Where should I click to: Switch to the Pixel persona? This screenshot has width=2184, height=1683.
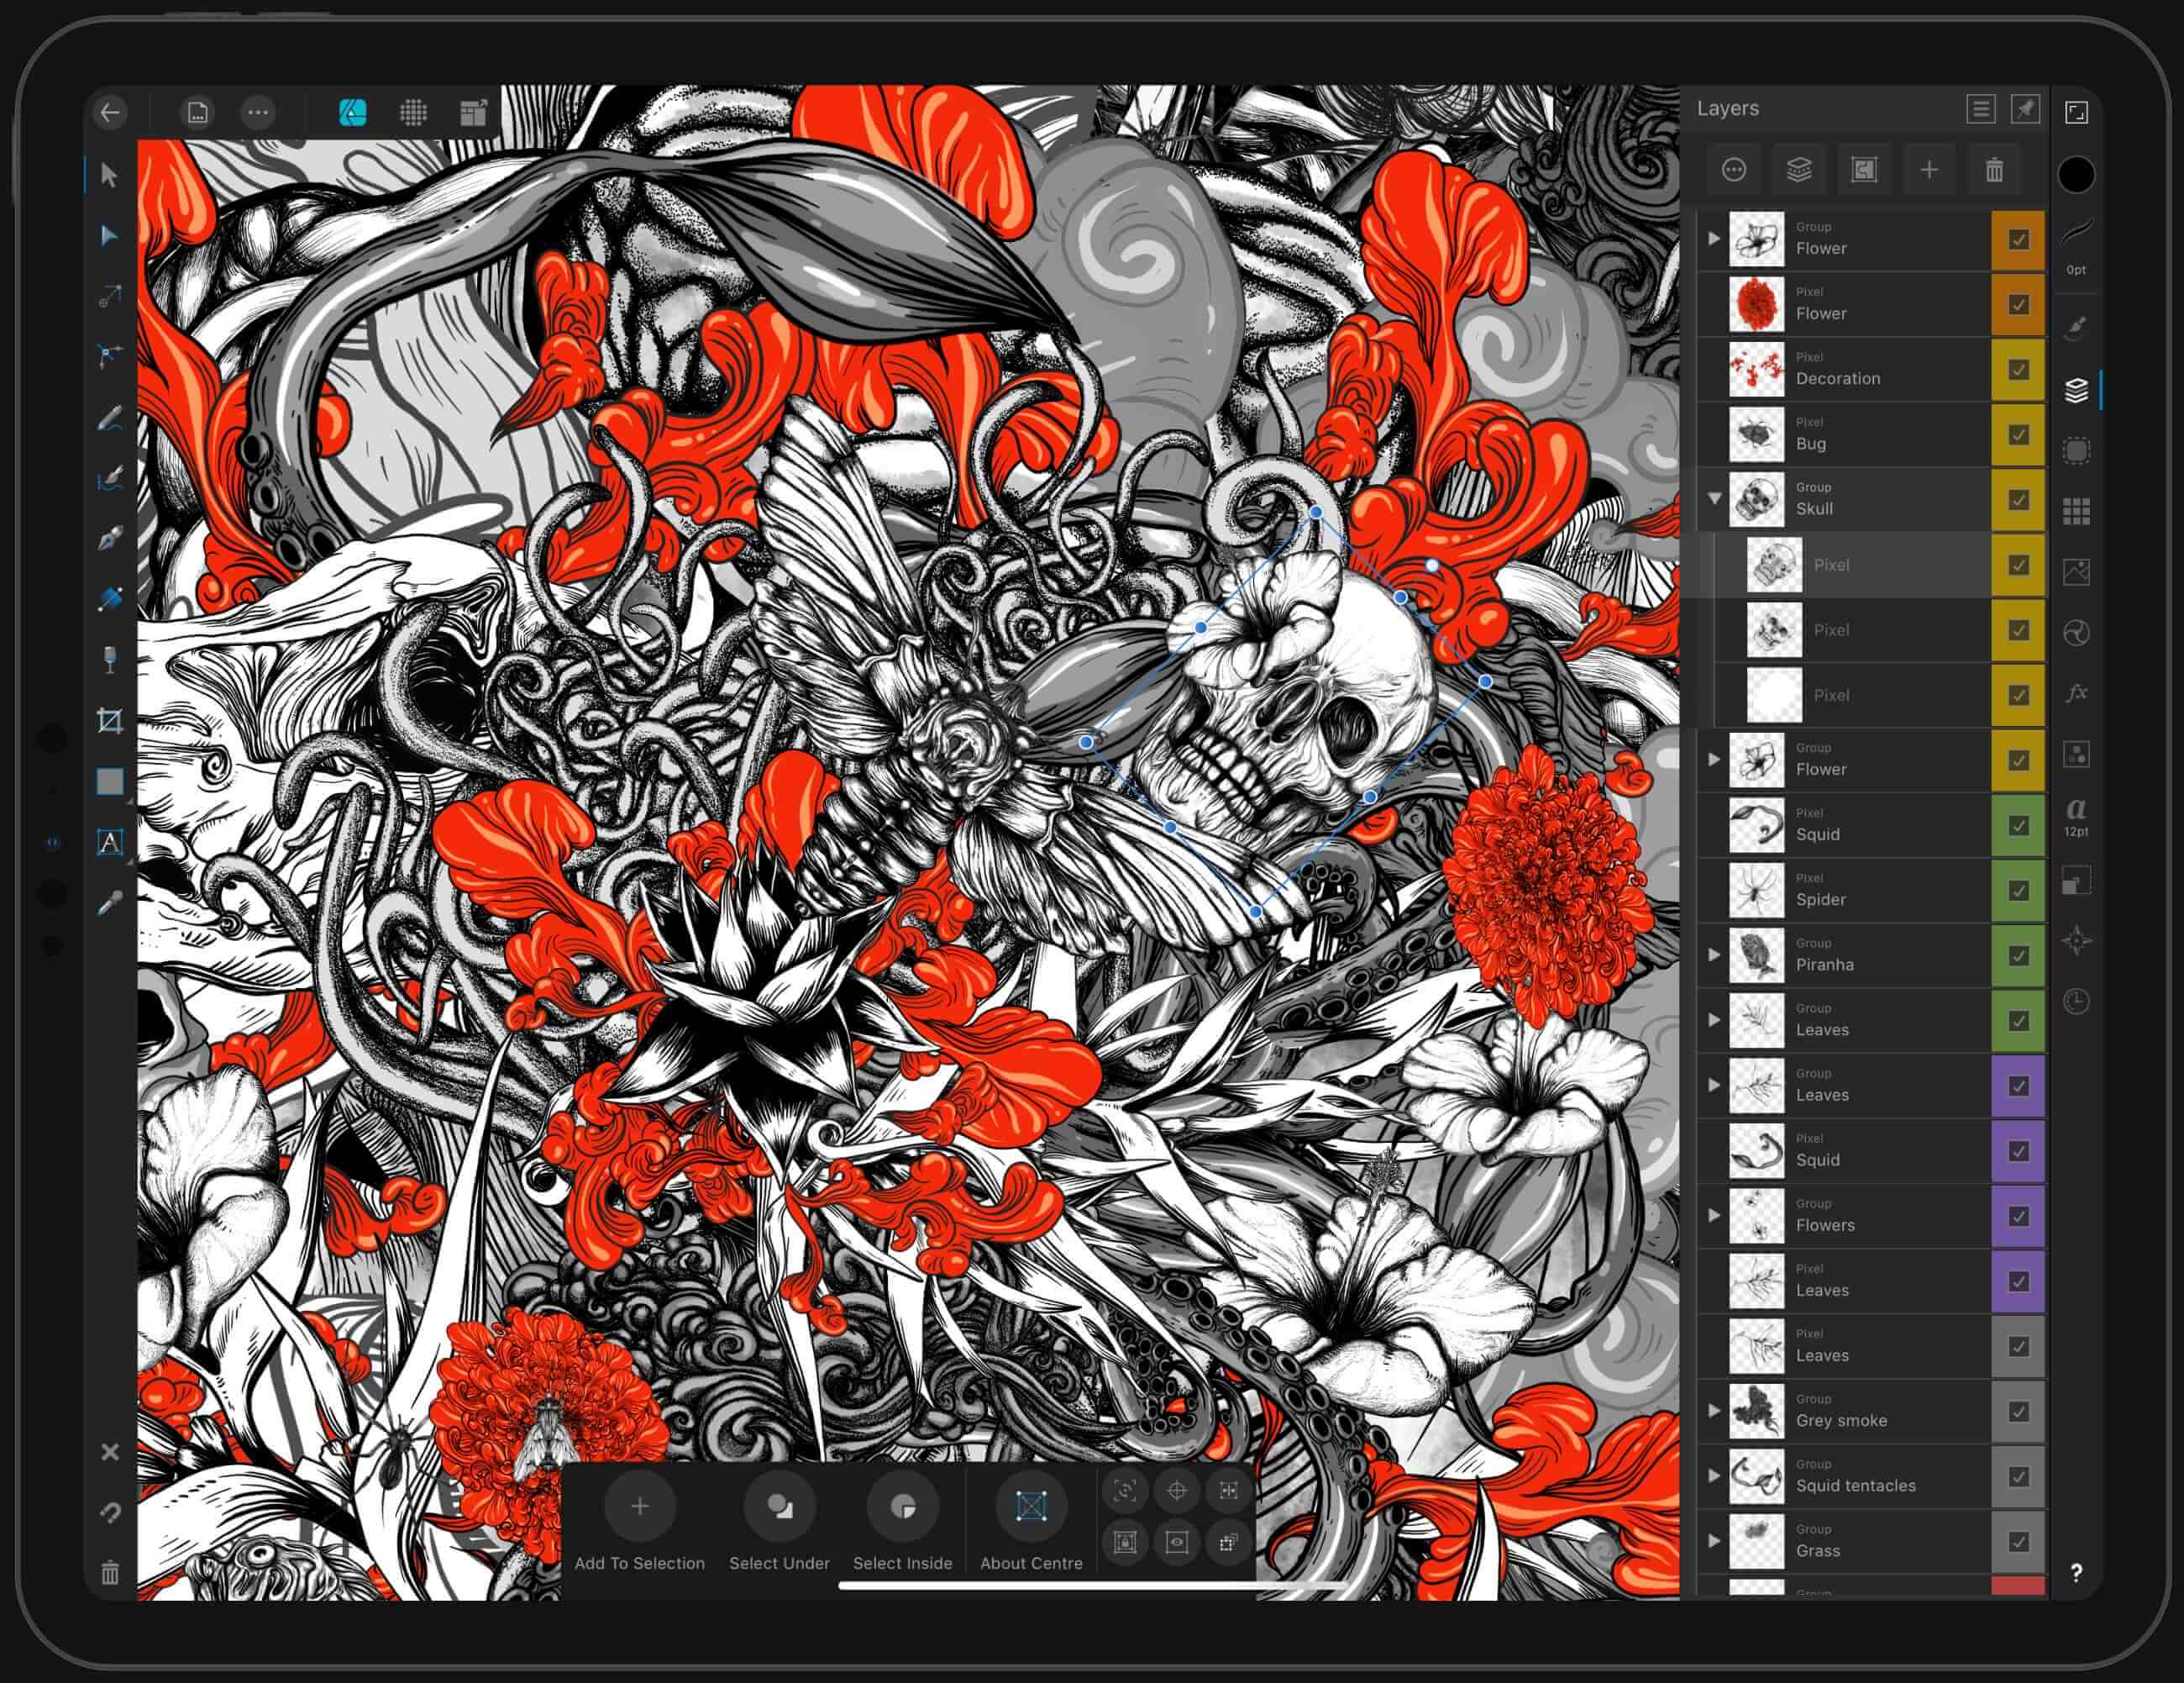[x=413, y=112]
